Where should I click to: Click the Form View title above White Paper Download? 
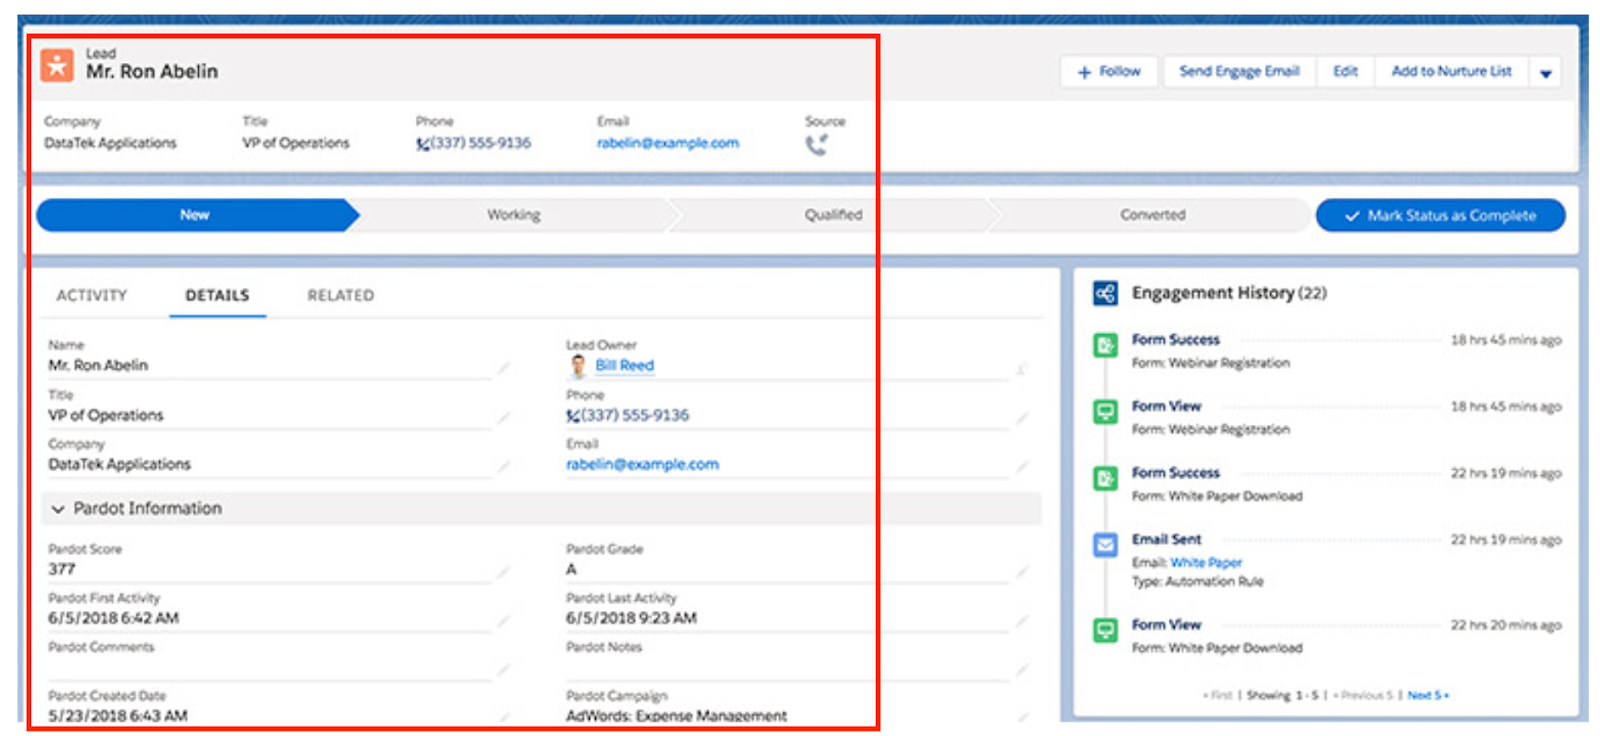(1167, 625)
